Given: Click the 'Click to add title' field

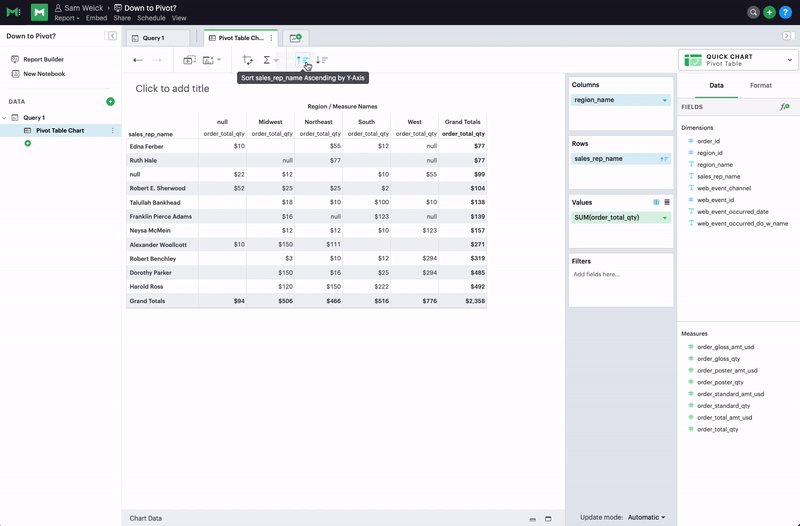Looking at the screenshot, I should tap(173, 89).
